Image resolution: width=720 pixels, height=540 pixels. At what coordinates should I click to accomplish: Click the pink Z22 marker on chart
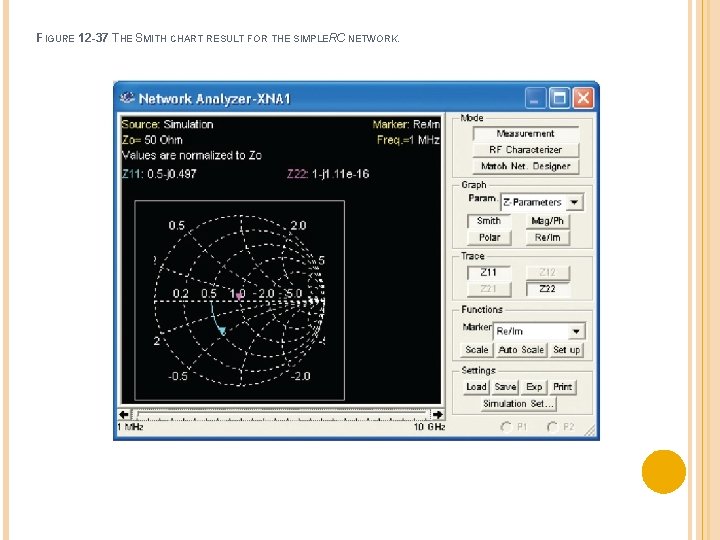(239, 296)
